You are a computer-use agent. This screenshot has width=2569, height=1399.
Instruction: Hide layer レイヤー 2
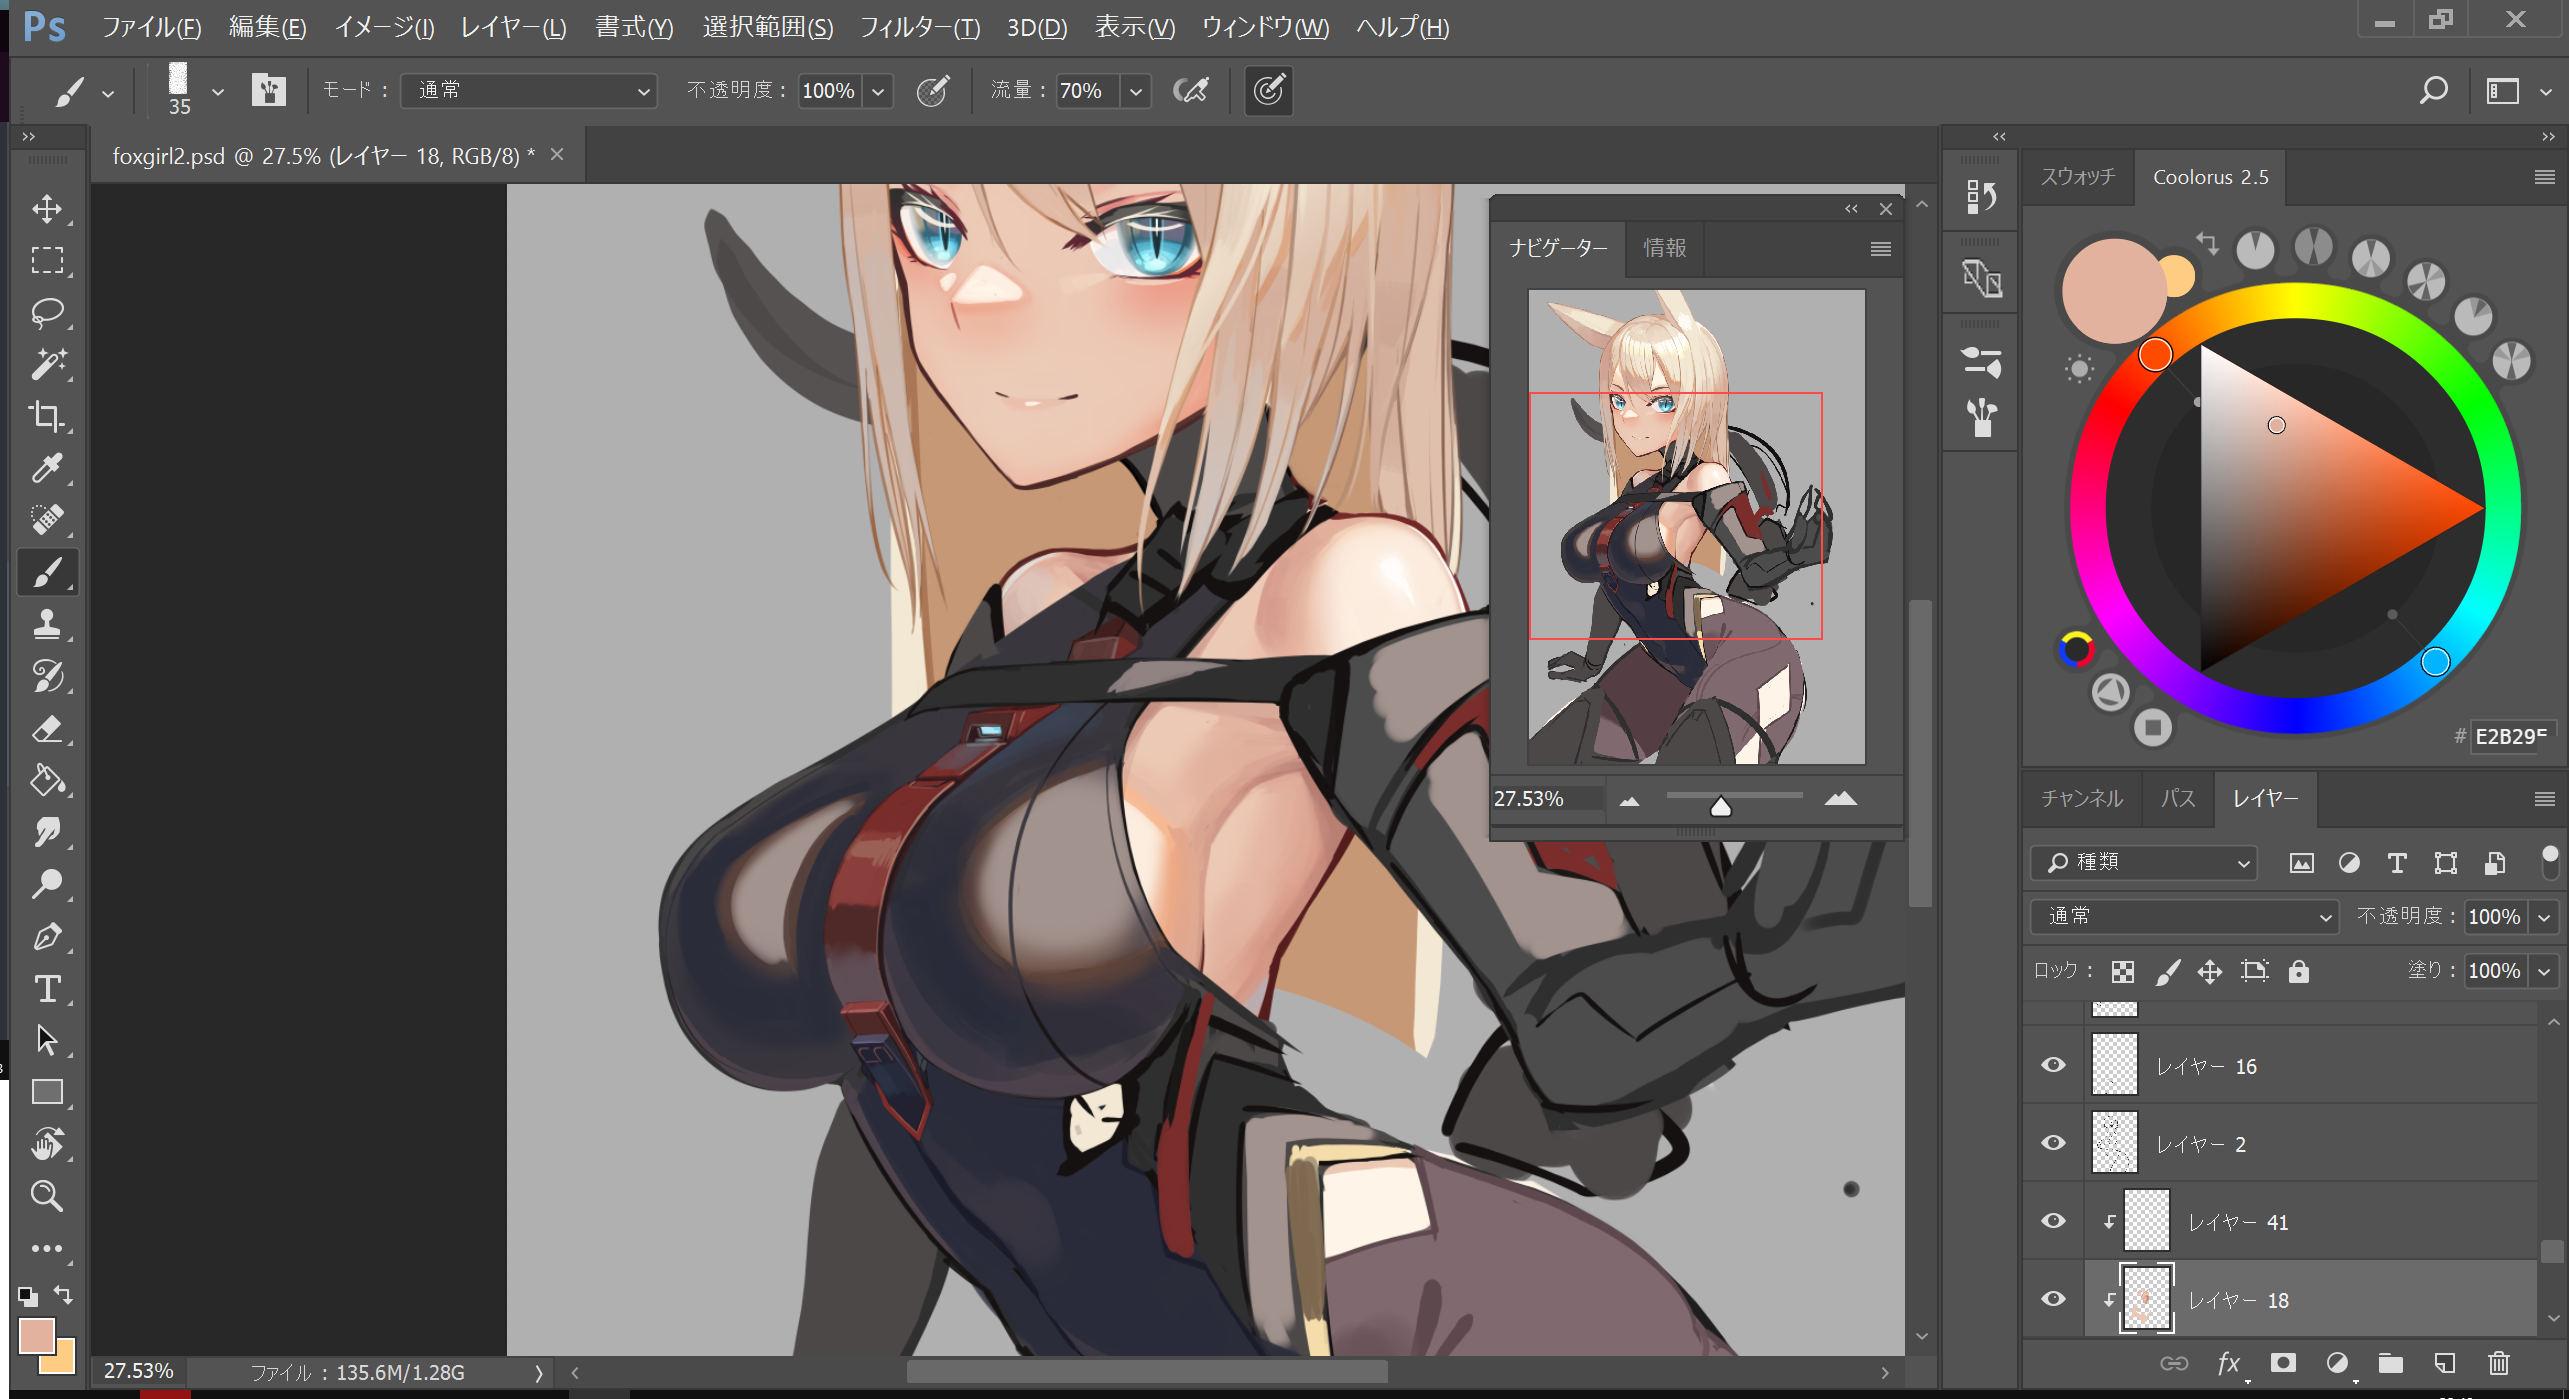coord(2053,1143)
